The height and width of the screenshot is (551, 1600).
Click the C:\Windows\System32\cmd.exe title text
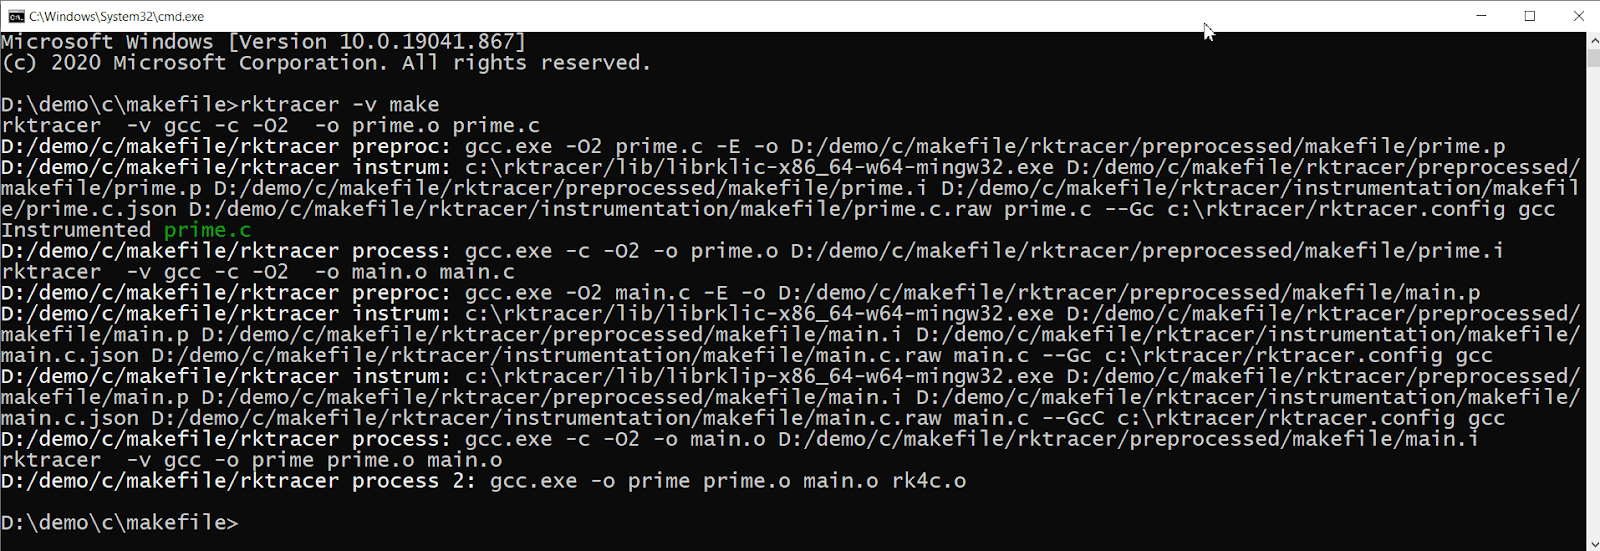116,16
